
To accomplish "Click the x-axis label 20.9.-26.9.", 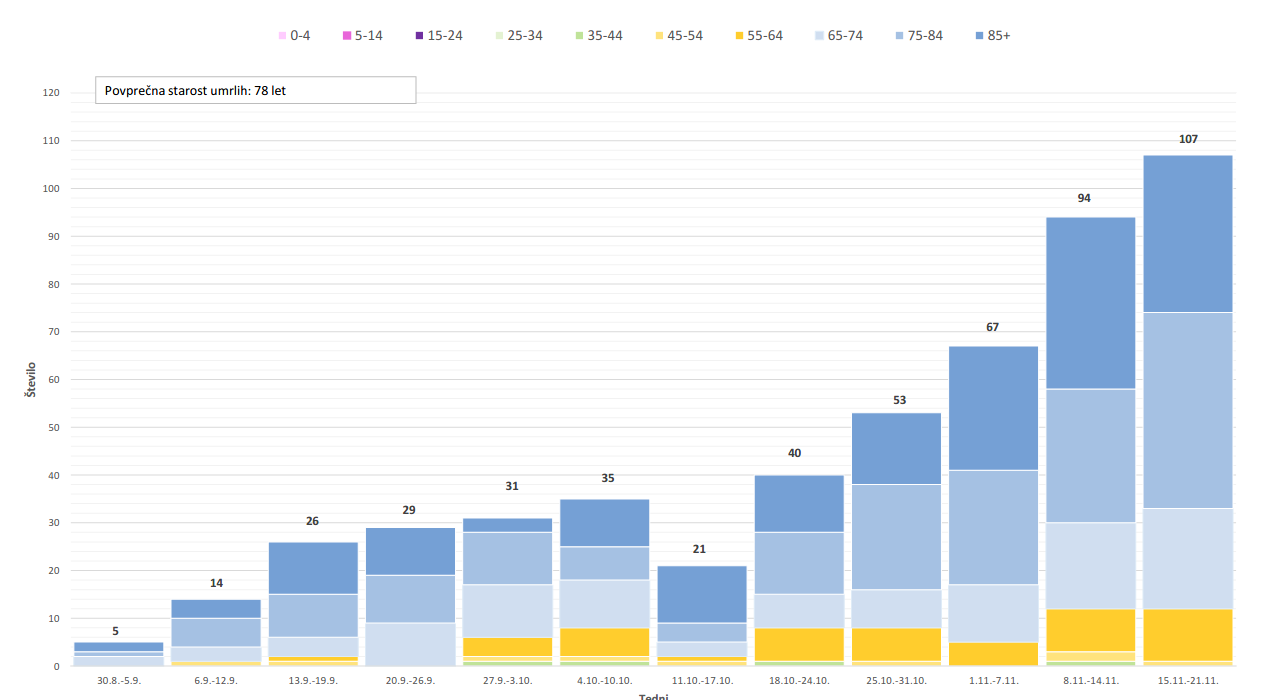I will pos(410,680).
